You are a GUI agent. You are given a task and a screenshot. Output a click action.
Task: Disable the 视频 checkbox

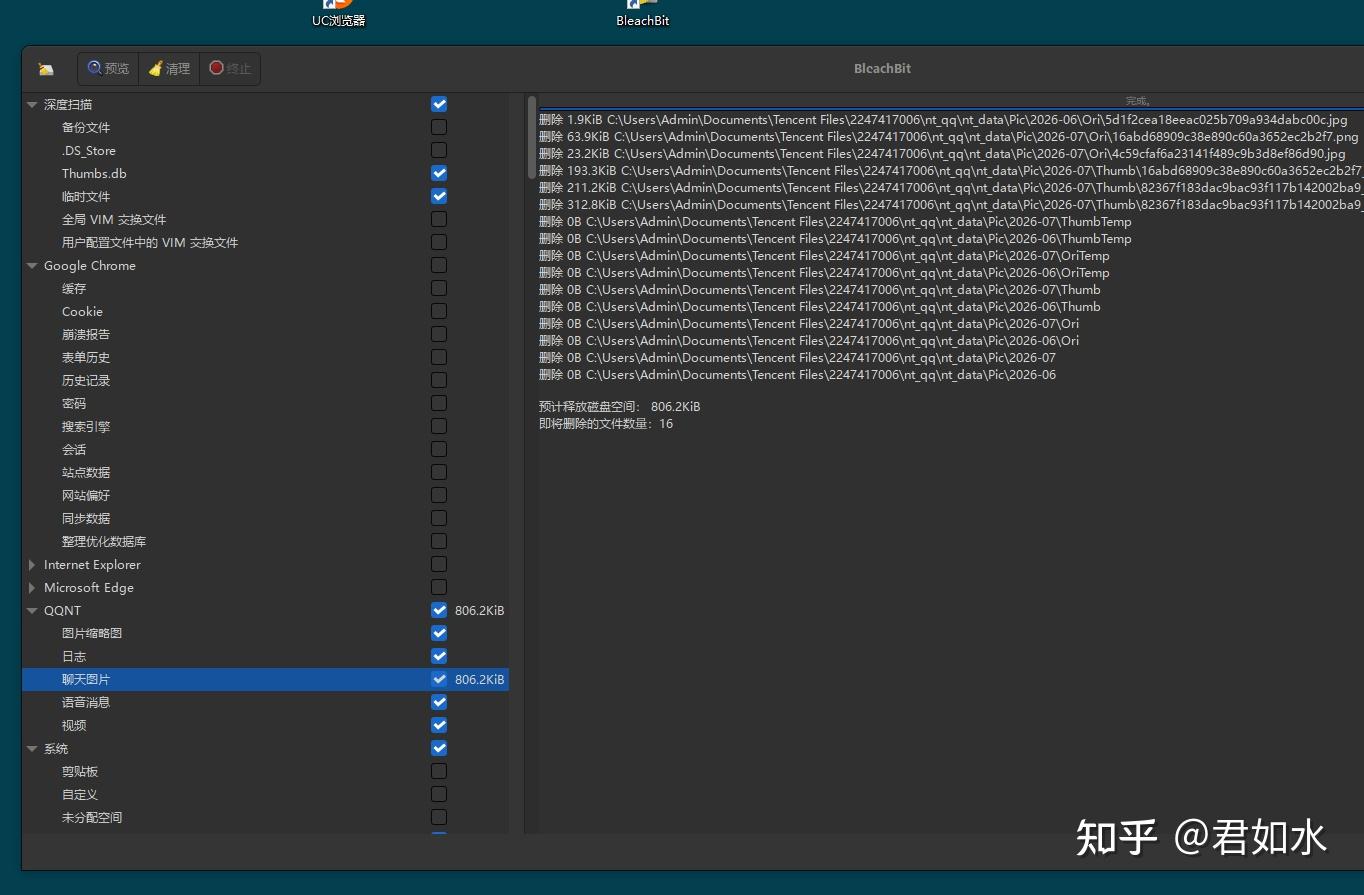[x=439, y=725]
